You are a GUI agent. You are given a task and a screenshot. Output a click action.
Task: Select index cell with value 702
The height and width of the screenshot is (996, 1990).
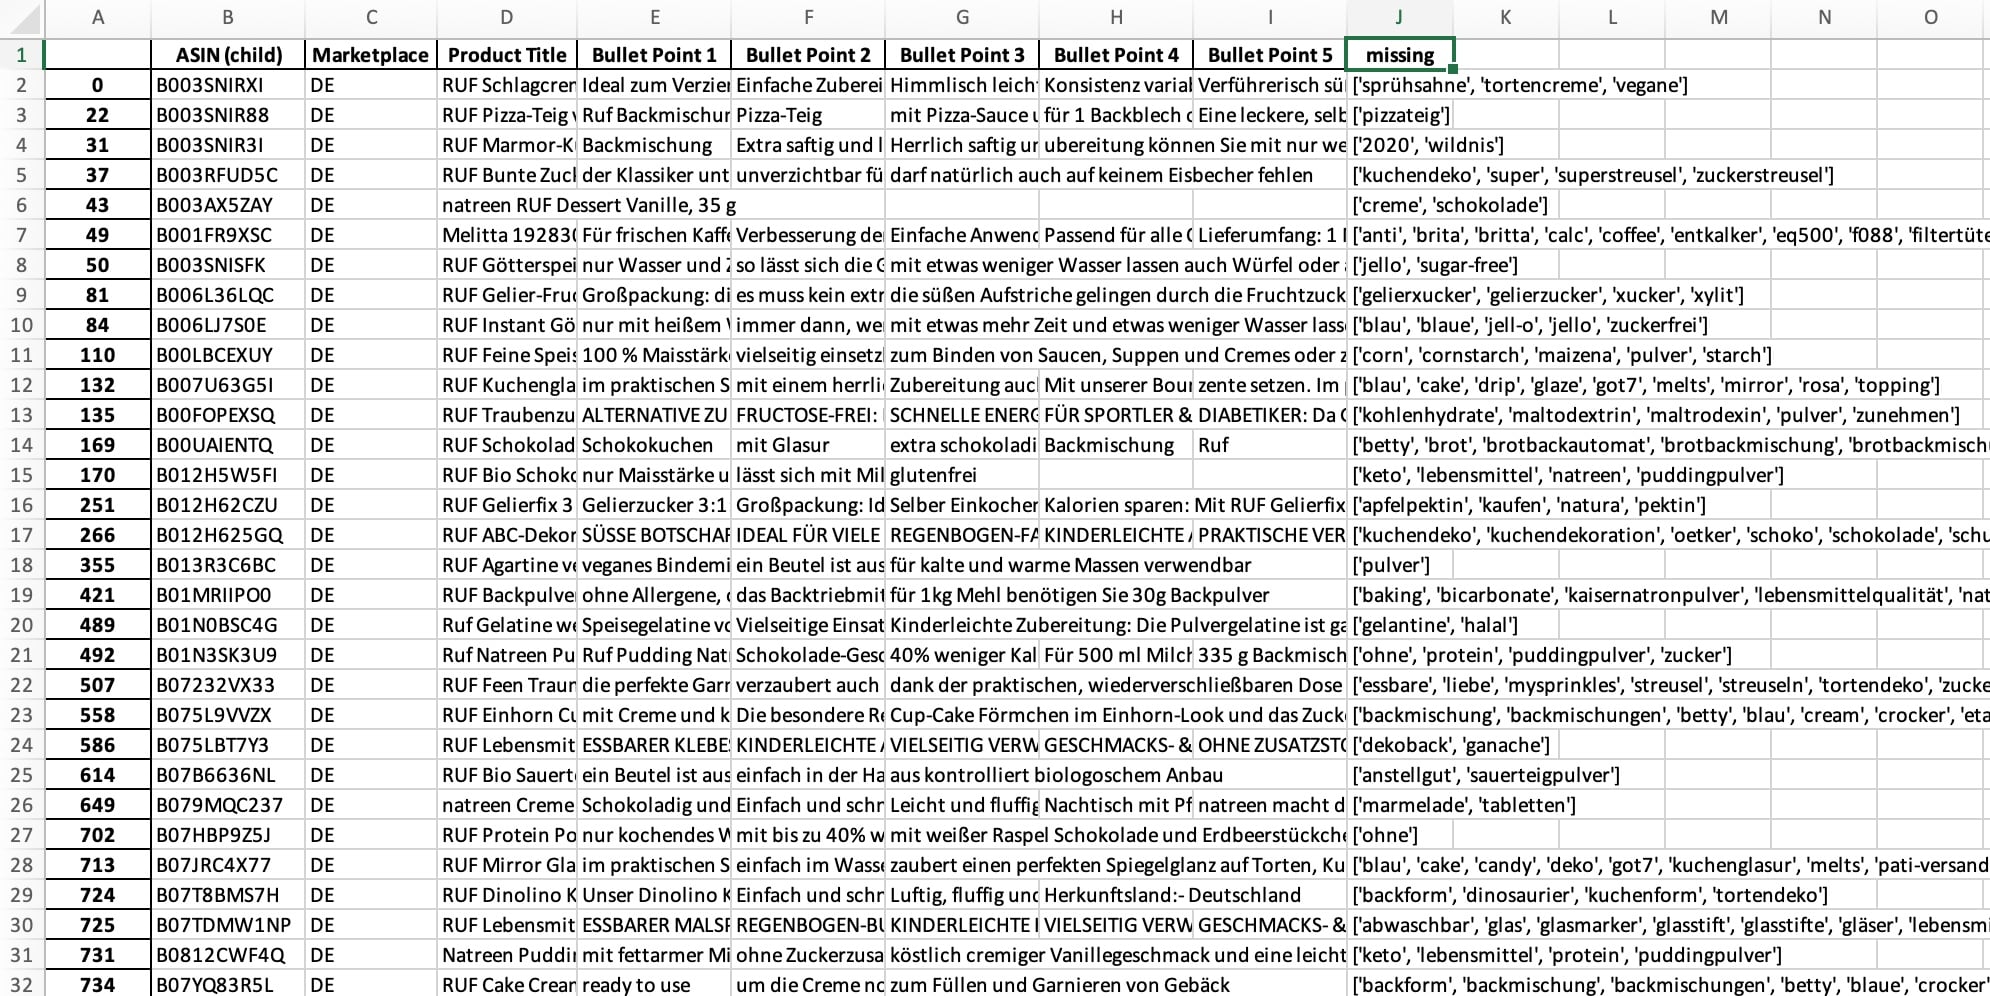(x=97, y=835)
